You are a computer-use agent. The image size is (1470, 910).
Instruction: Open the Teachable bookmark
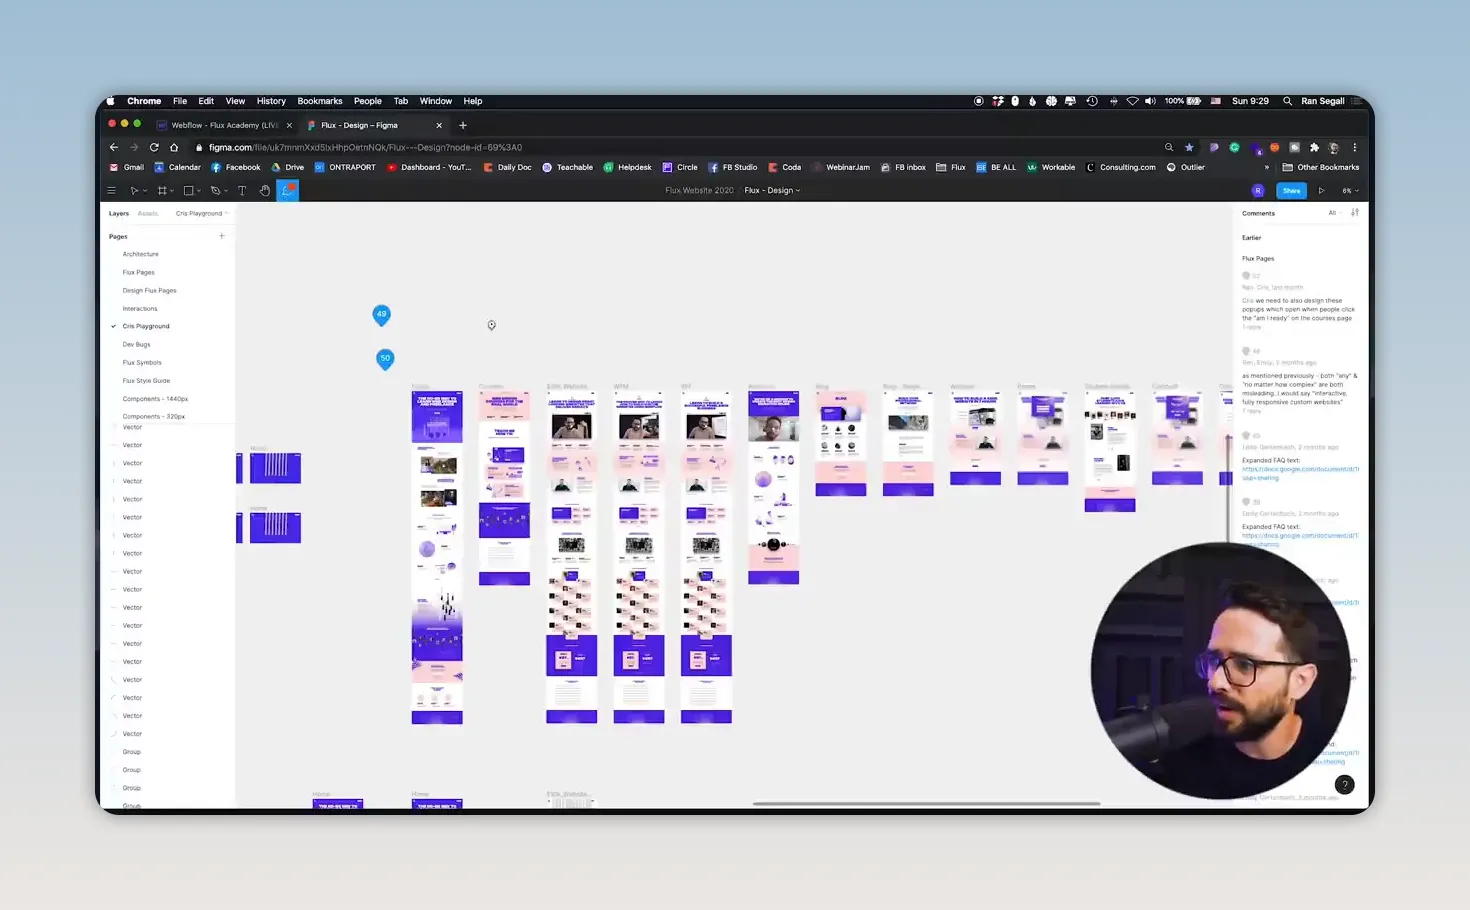567,168
